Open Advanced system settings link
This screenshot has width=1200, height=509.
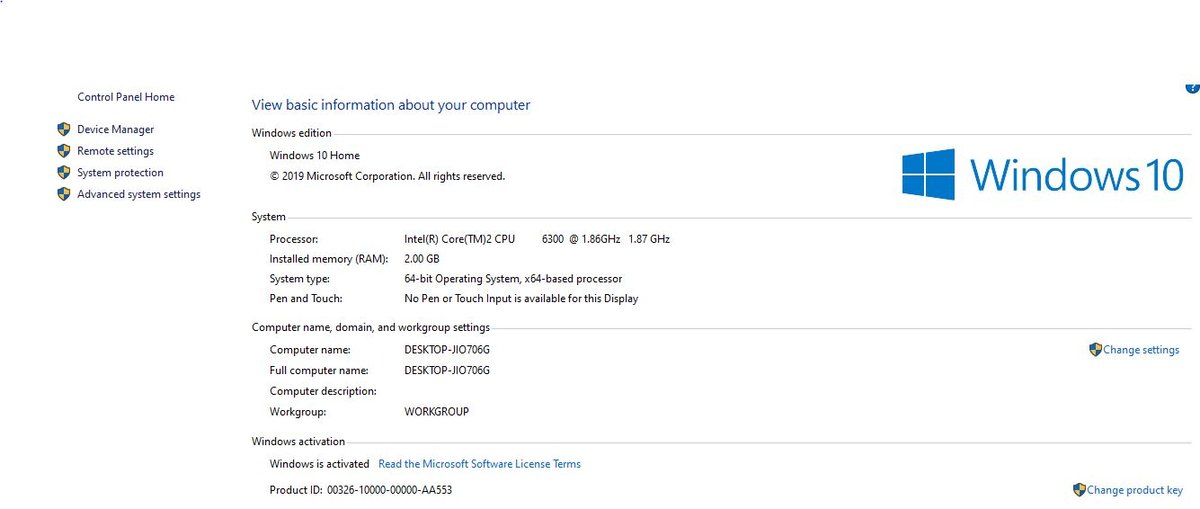click(139, 194)
